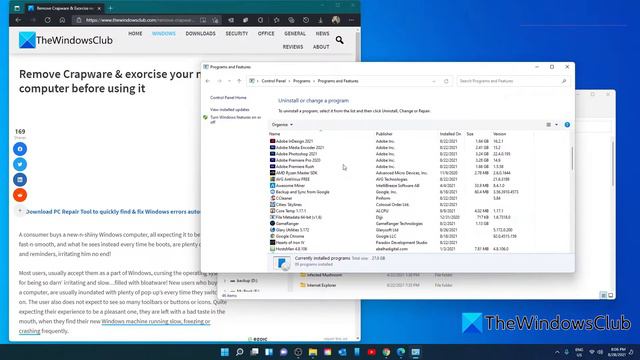Viewport: 640px width, 360px height.
Task: Open TheWindowsClub site search magnifier
Action: pos(340,40)
